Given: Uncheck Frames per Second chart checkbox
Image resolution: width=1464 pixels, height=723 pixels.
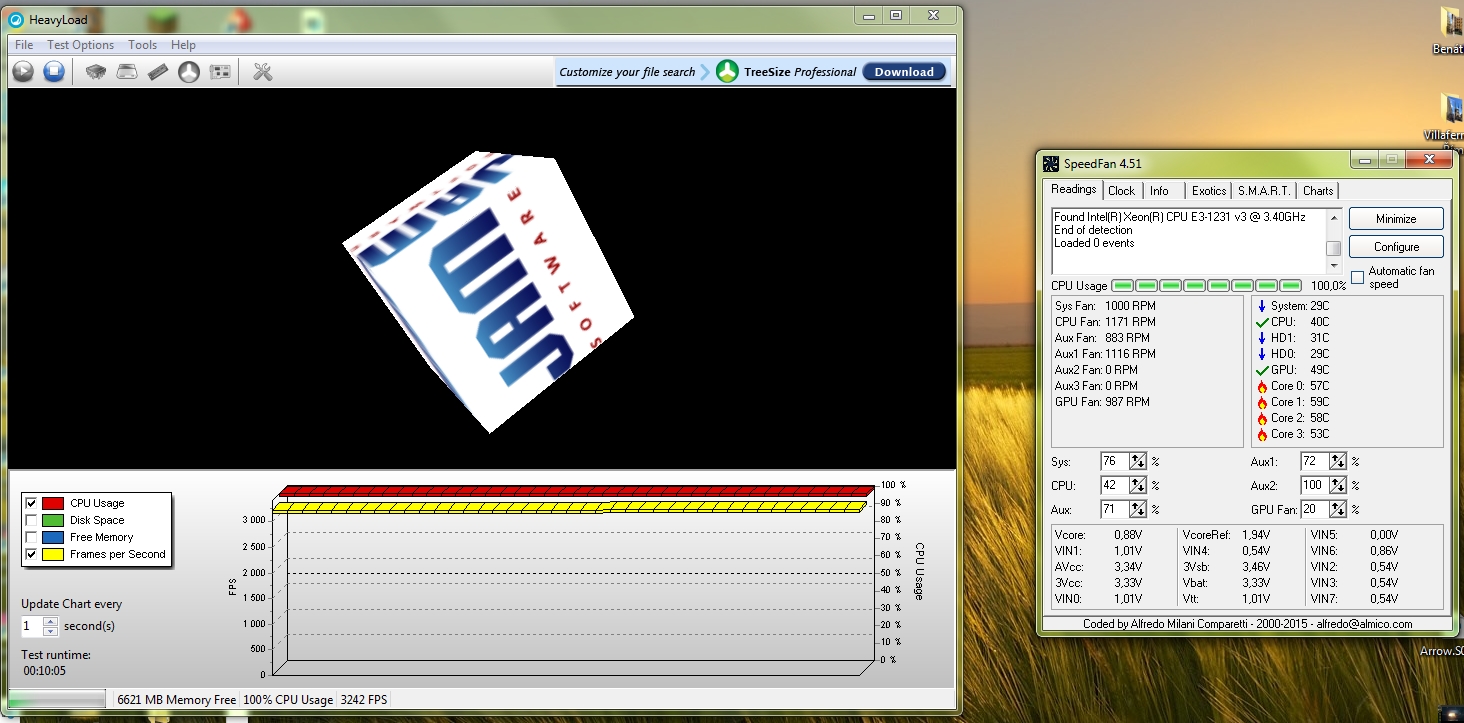Looking at the screenshot, I should coord(31,554).
